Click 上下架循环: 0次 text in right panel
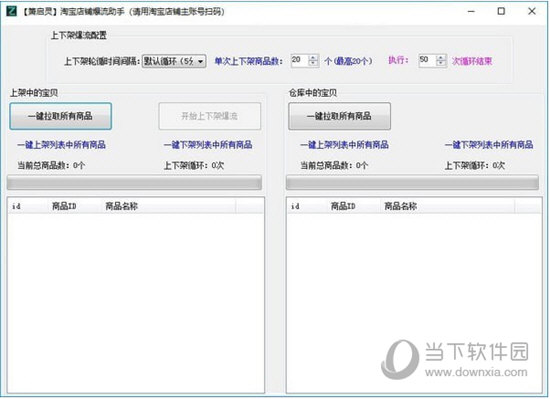550x399 pixels. 475,165
